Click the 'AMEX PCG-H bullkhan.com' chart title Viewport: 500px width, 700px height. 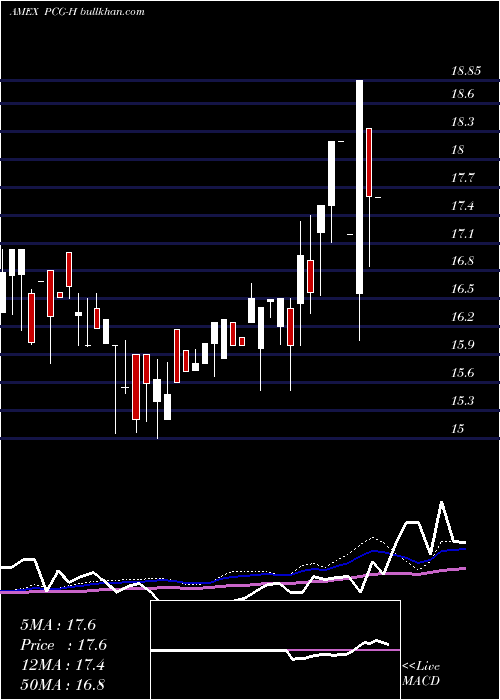(x=77, y=12)
